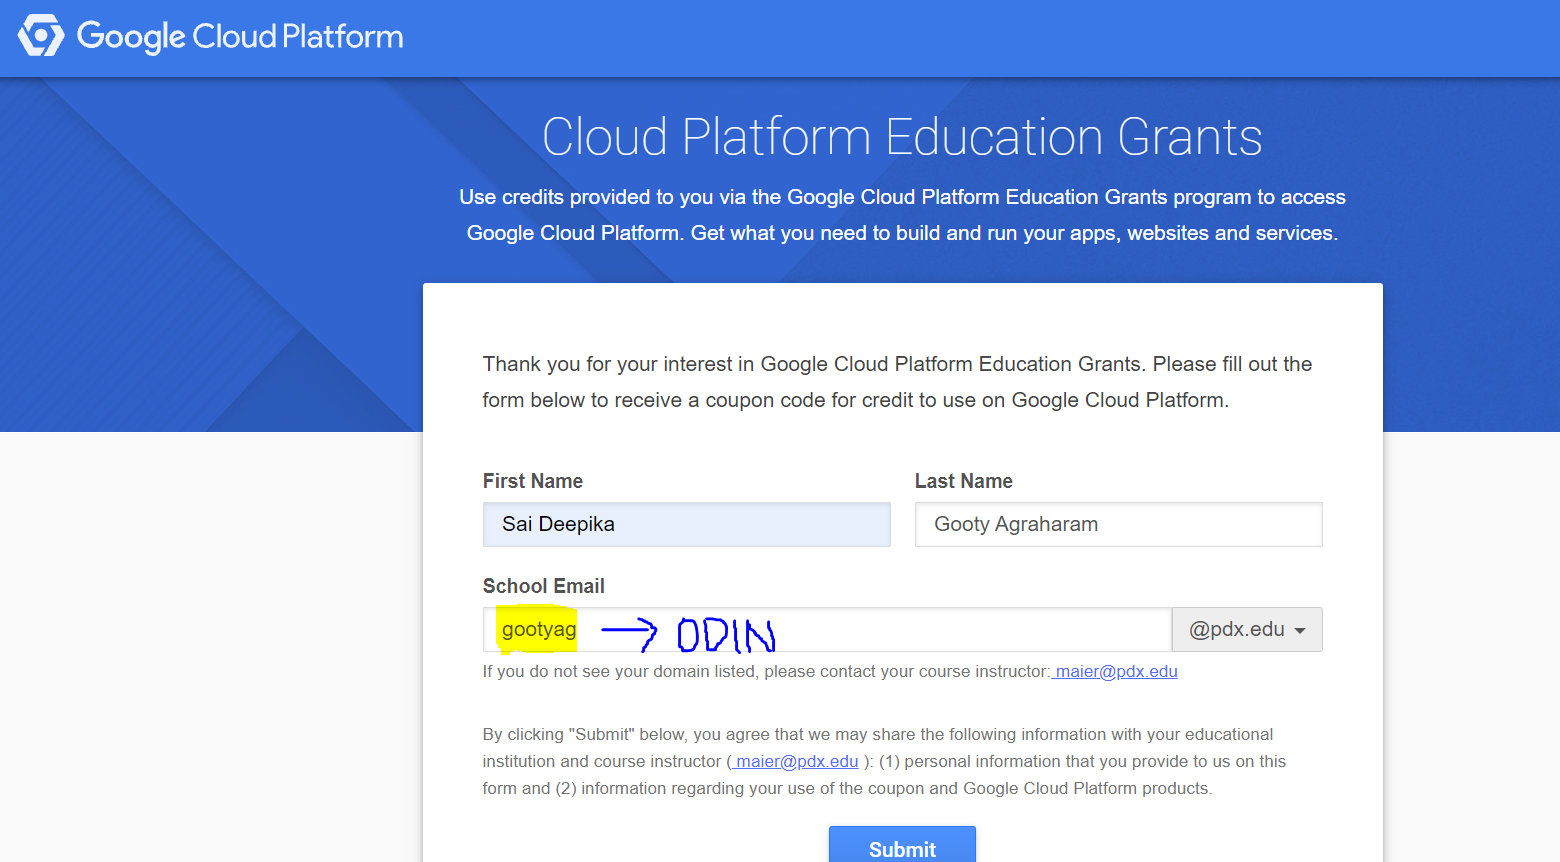Image resolution: width=1560 pixels, height=862 pixels.
Task: Focus the First Name field with Sai Deepika
Action: tap(686, 524)
